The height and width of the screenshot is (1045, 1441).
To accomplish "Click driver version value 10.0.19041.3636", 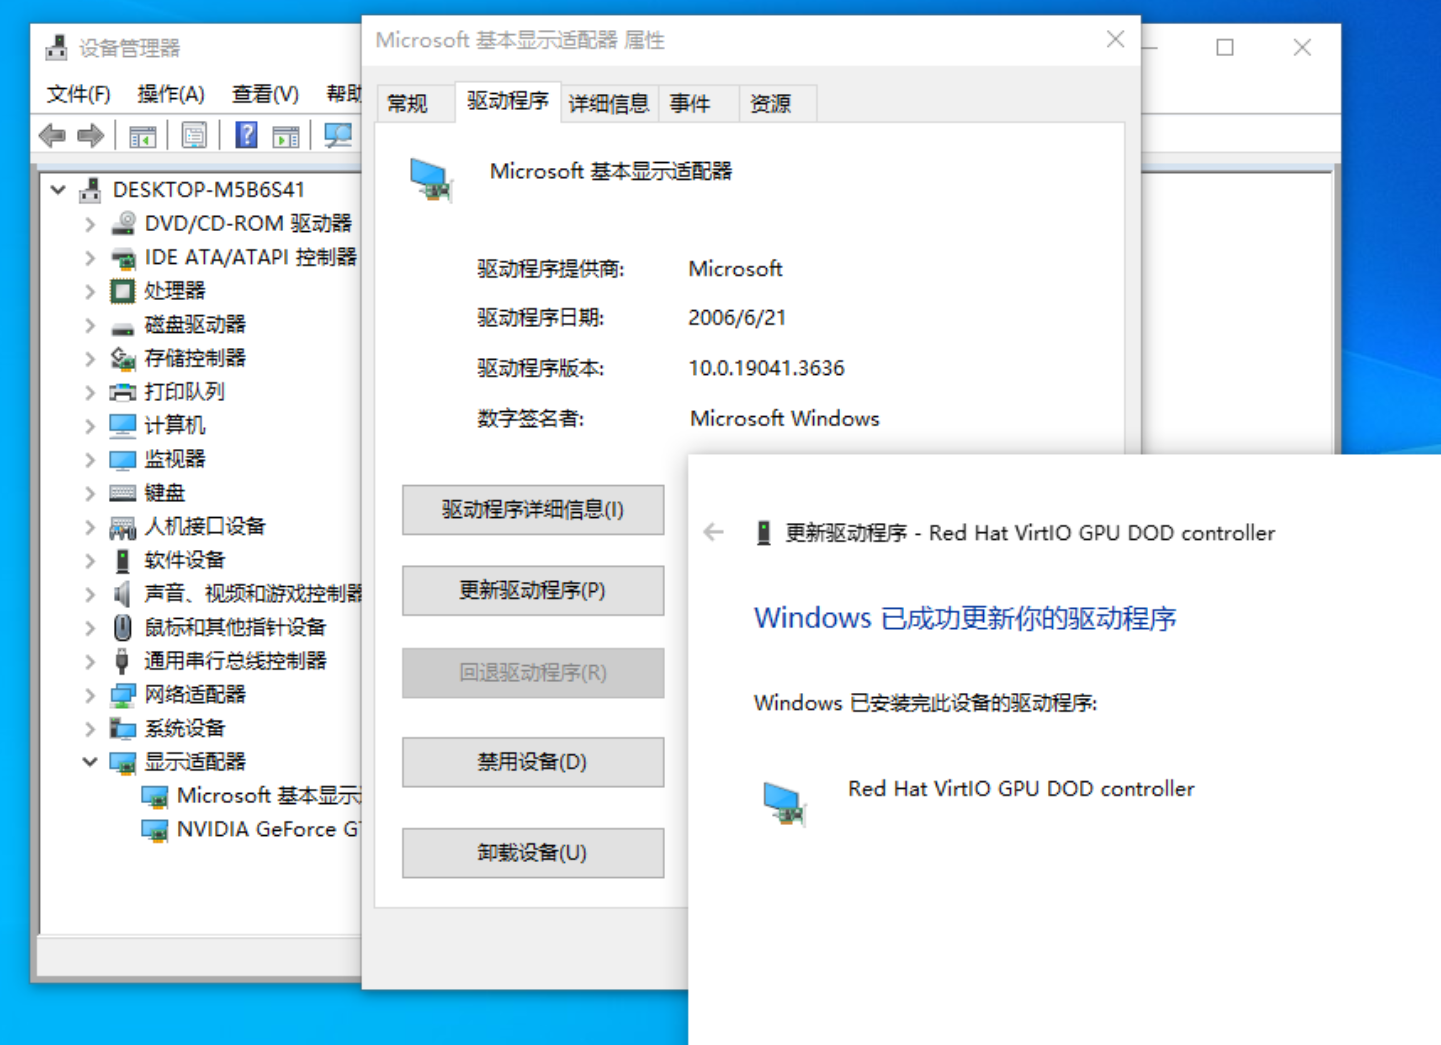I will 766,368.
